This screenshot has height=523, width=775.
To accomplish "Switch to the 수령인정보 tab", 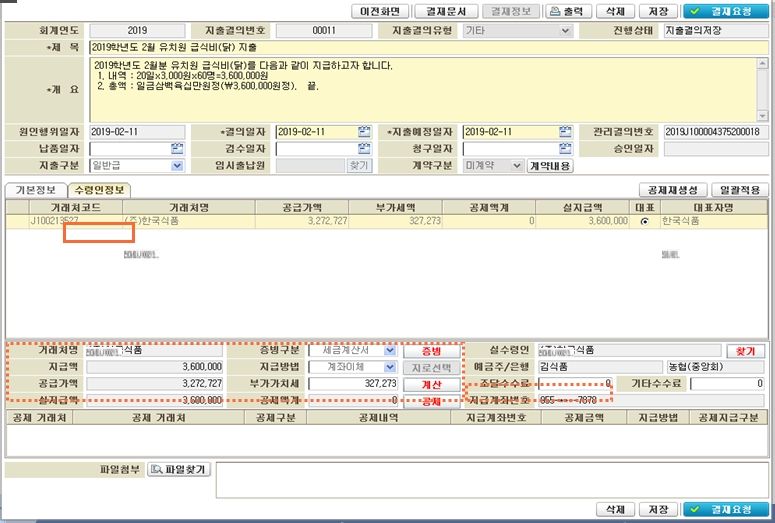I will (x=99, y=190).
